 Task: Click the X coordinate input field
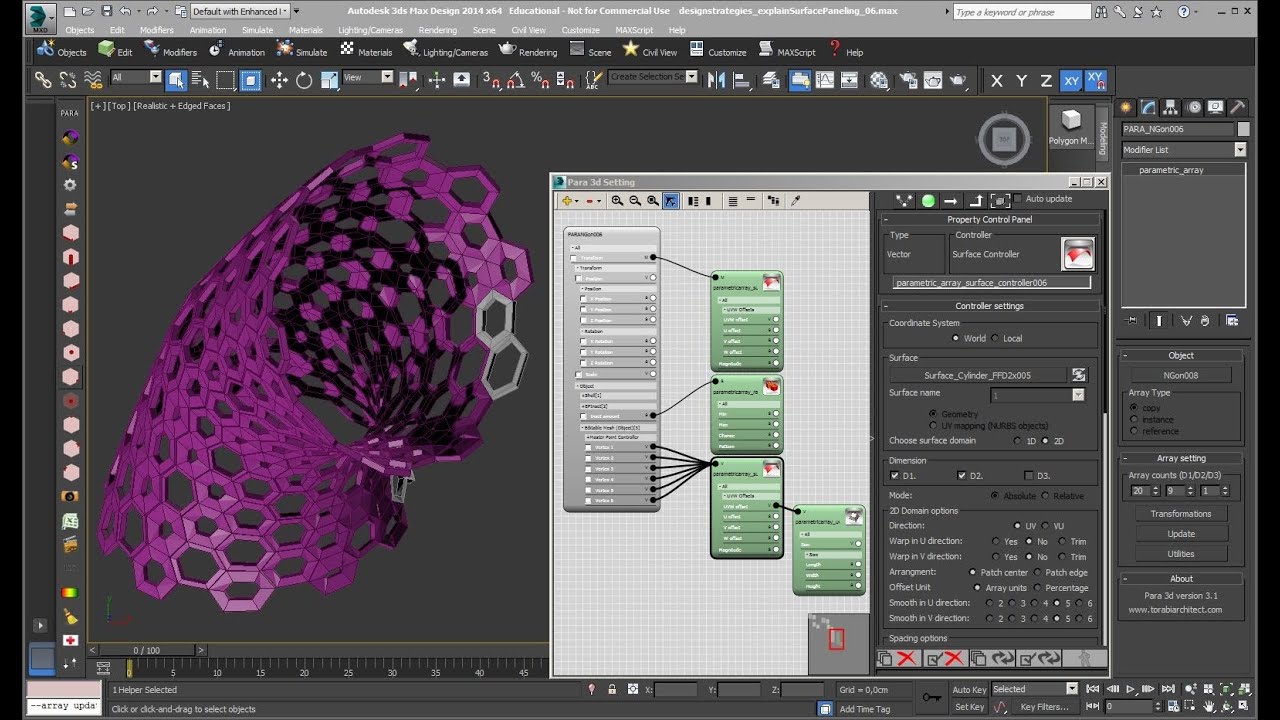pos(676,690)
